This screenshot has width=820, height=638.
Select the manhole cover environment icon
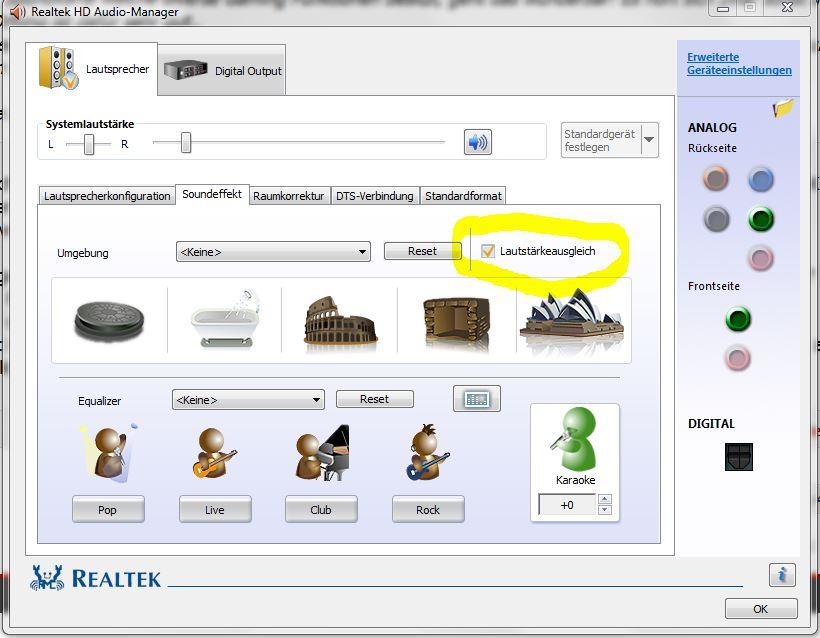(109, 320)
